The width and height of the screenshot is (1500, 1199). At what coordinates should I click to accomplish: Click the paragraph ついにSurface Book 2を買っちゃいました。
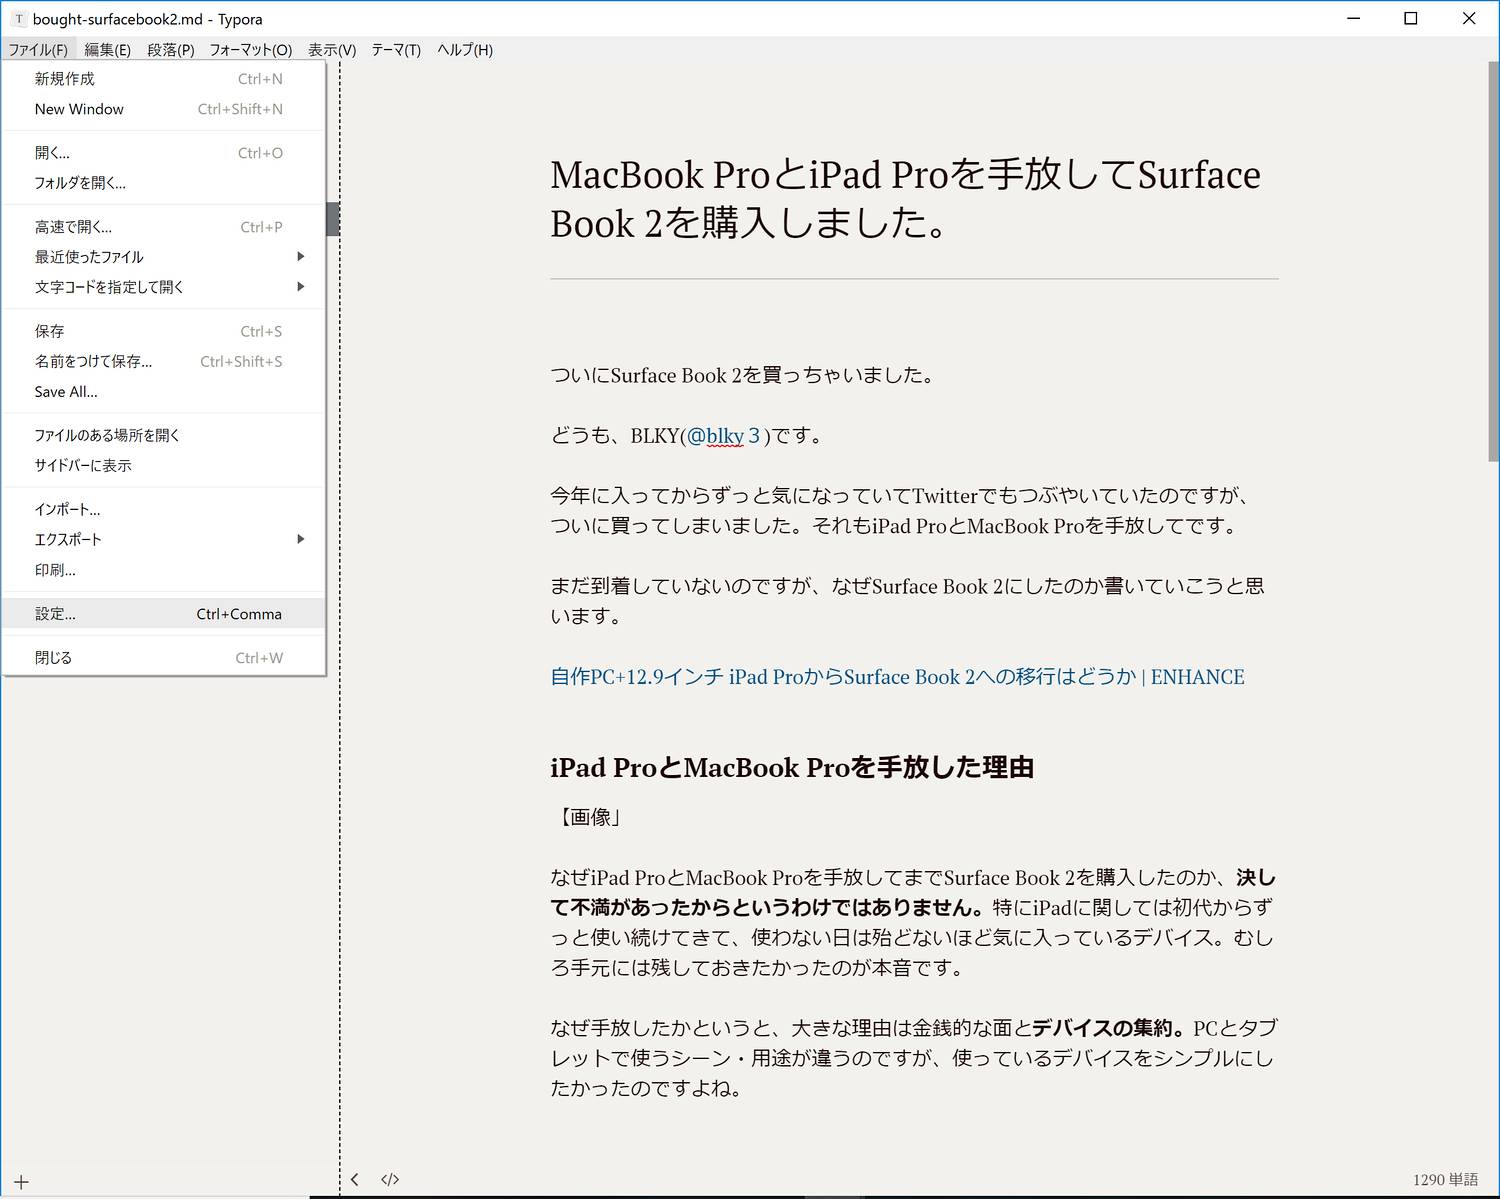(x=744, y=376)
